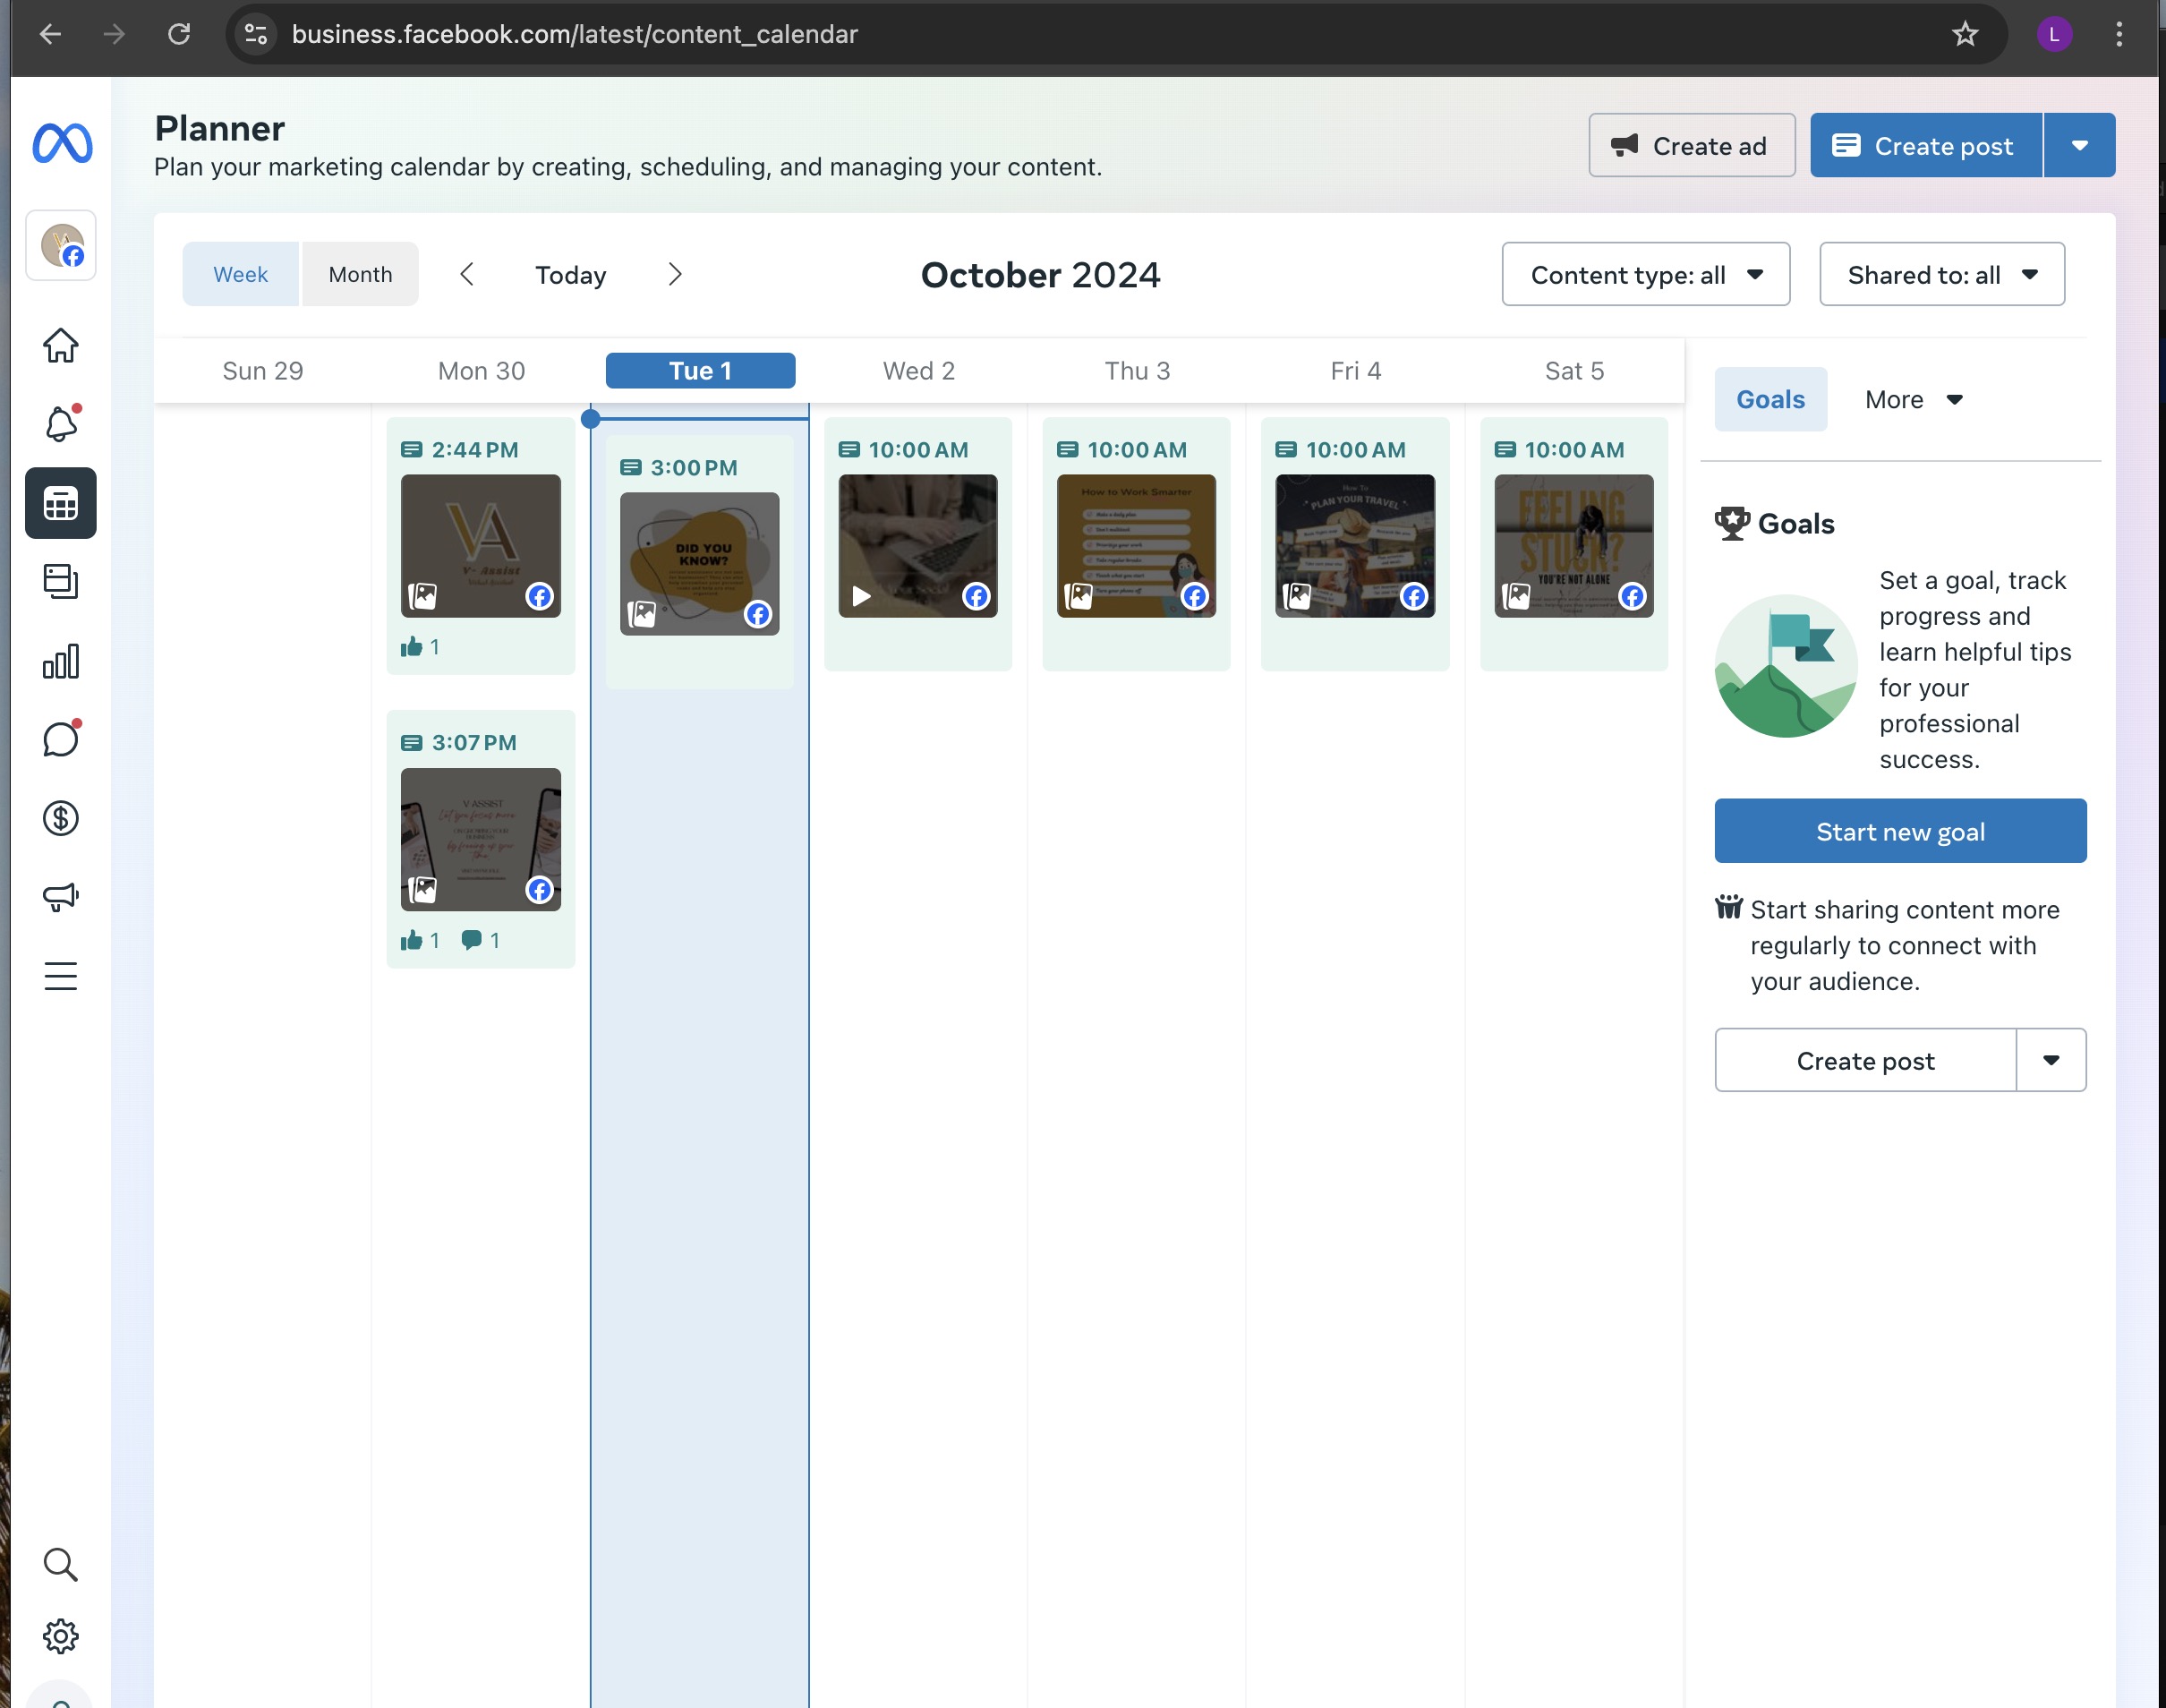Click the Start new goal button
This screenshot has height=1708, width=2166.
click(1899, 831)
